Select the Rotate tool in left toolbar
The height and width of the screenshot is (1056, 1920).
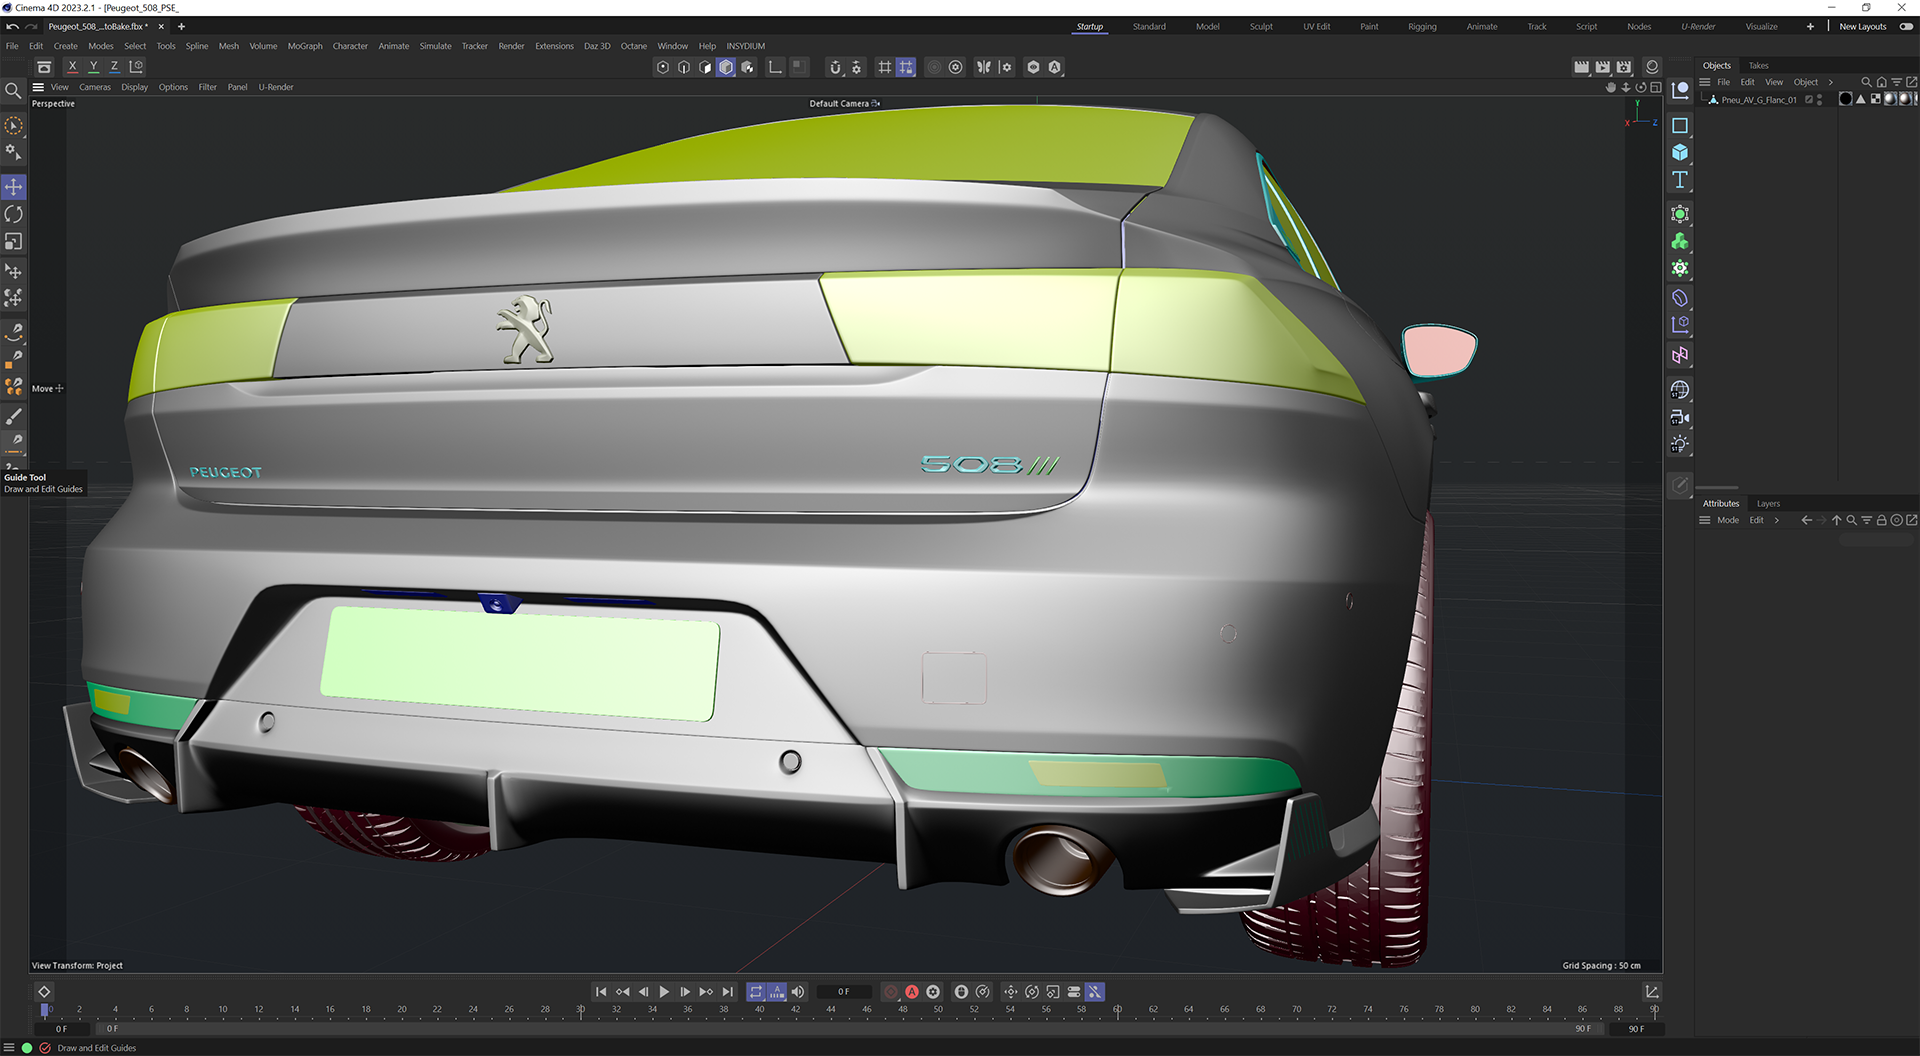click(14, 215)
